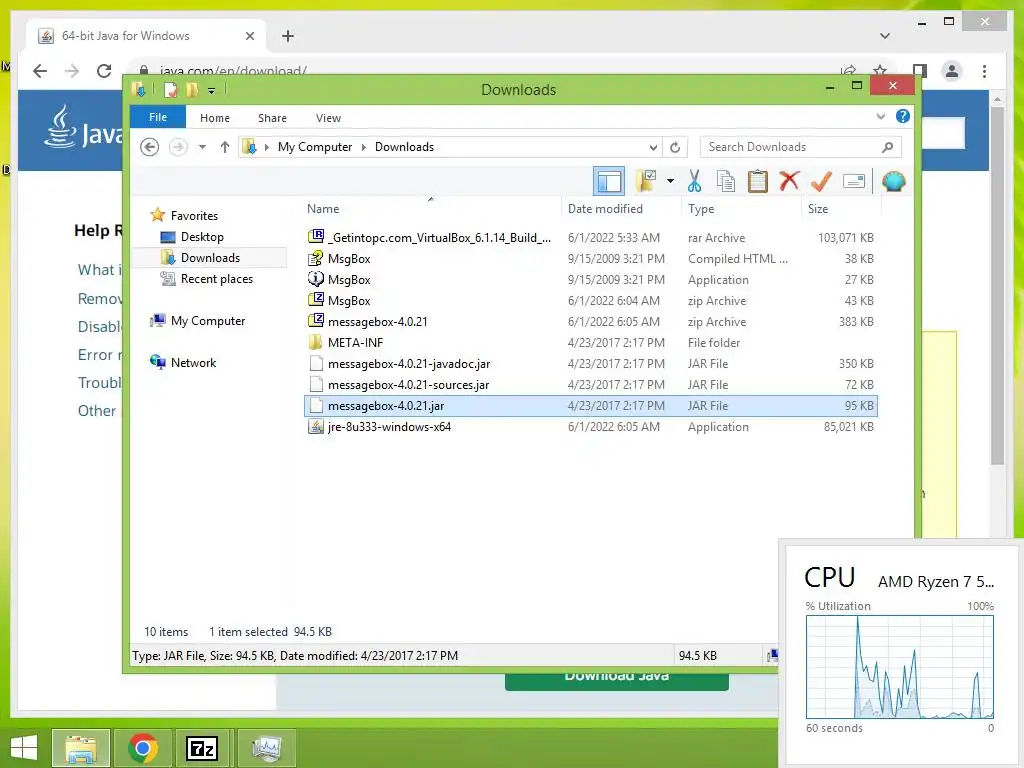Click the blue shell icon in toolbar
This screenshot has height=768, width=1024.
click(893, 181)
